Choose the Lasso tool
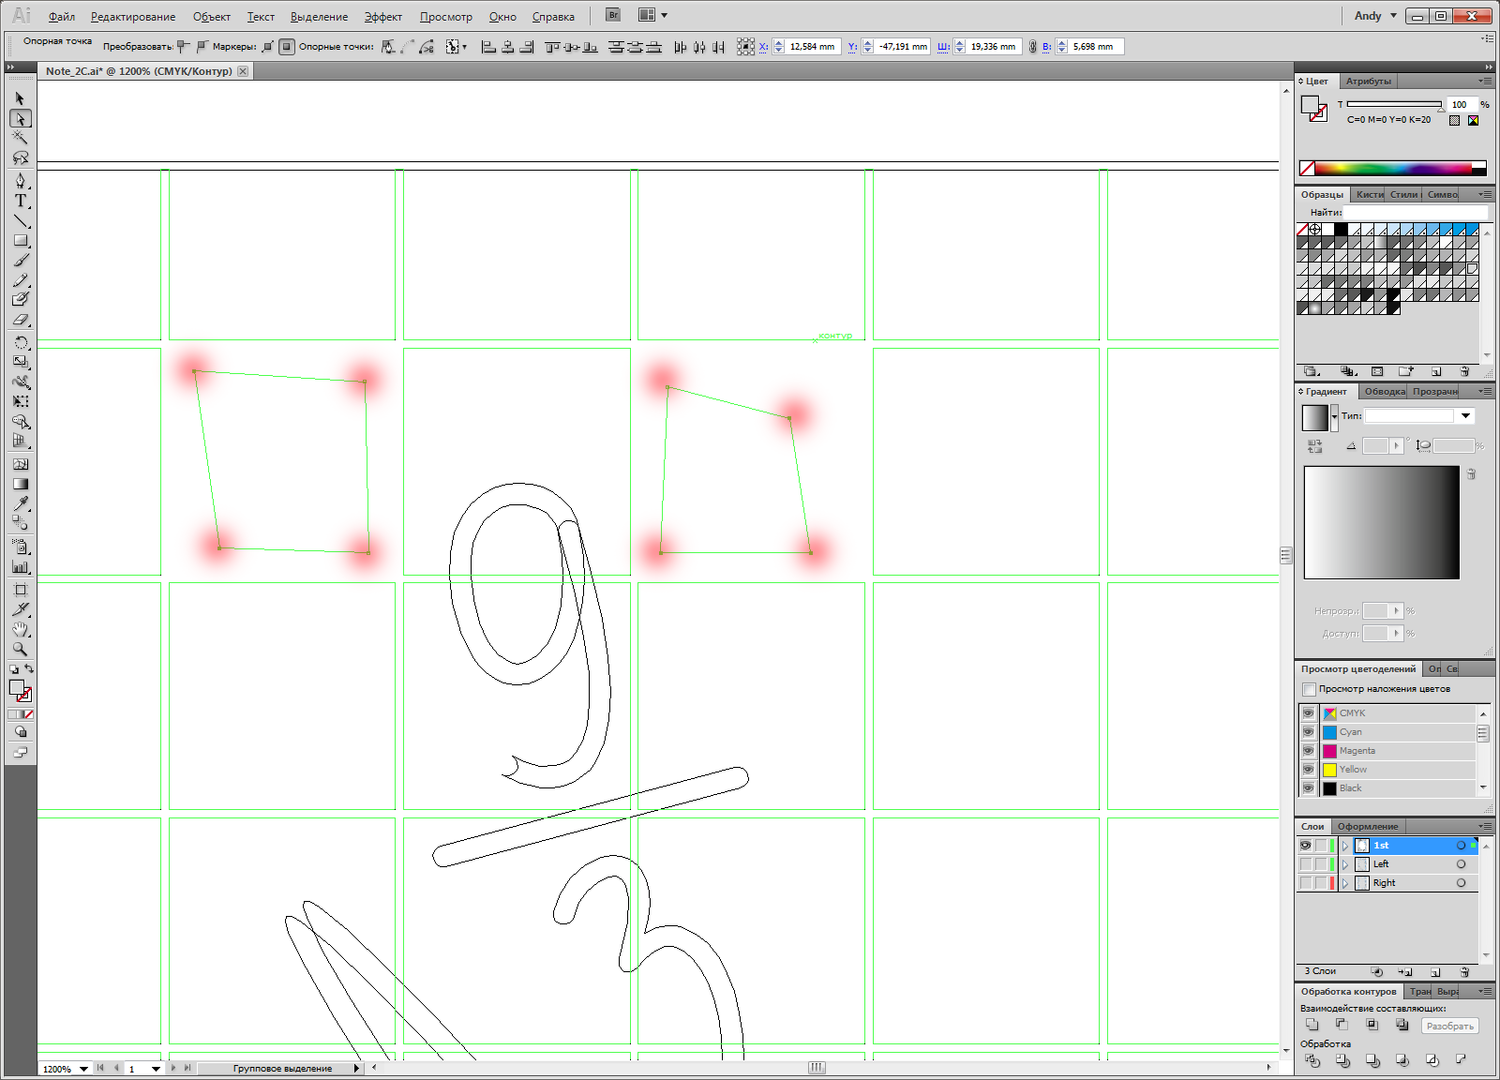 point(20,158)
